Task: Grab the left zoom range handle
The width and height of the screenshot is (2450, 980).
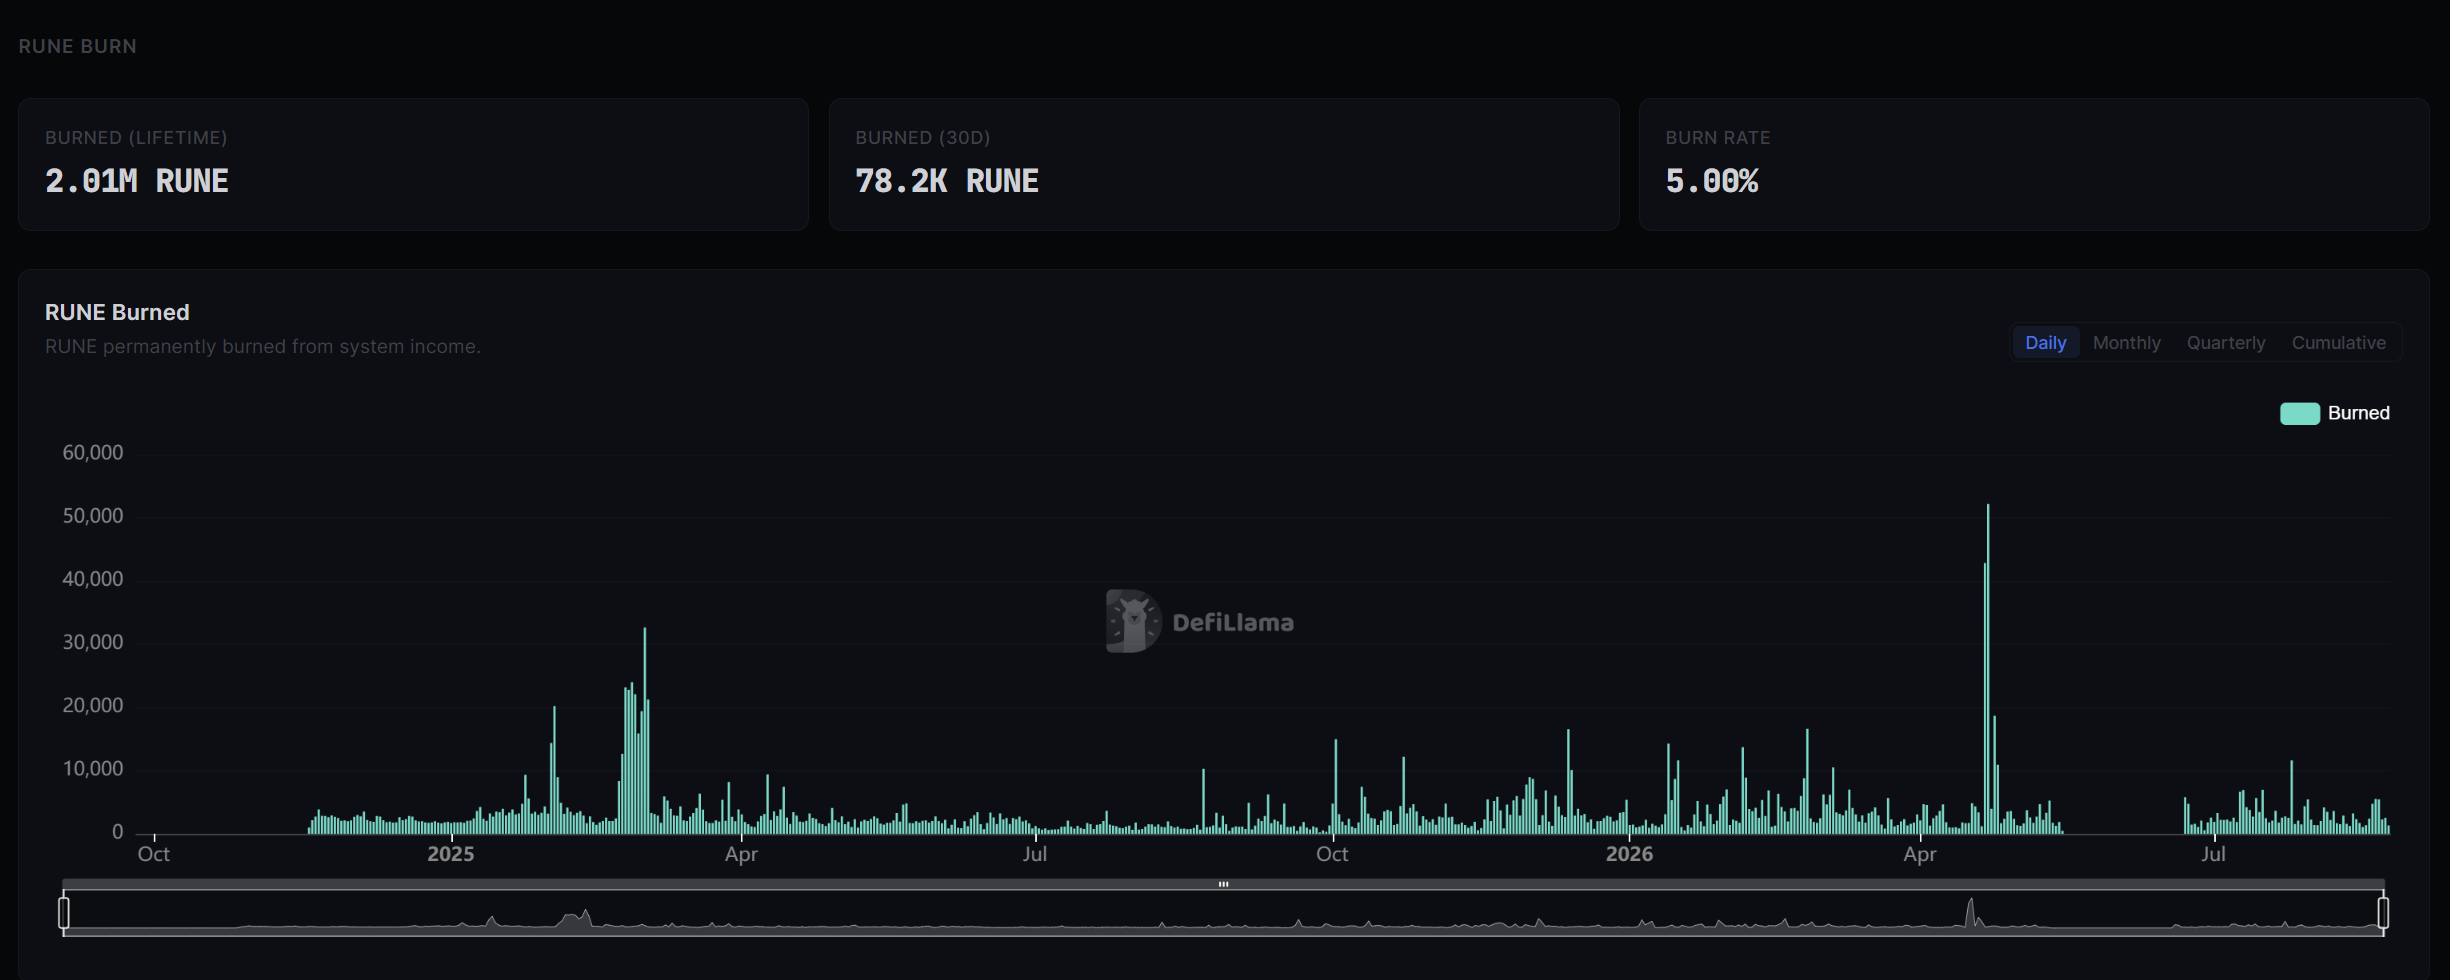Action: tap(64, 912)
